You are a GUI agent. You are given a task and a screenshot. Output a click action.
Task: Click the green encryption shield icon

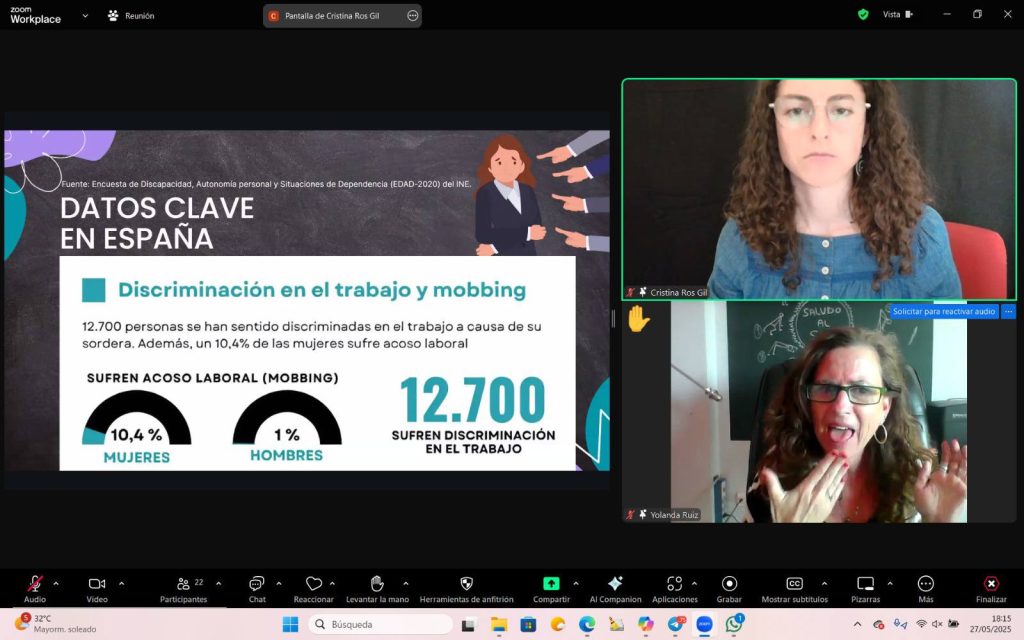[863, 14]
